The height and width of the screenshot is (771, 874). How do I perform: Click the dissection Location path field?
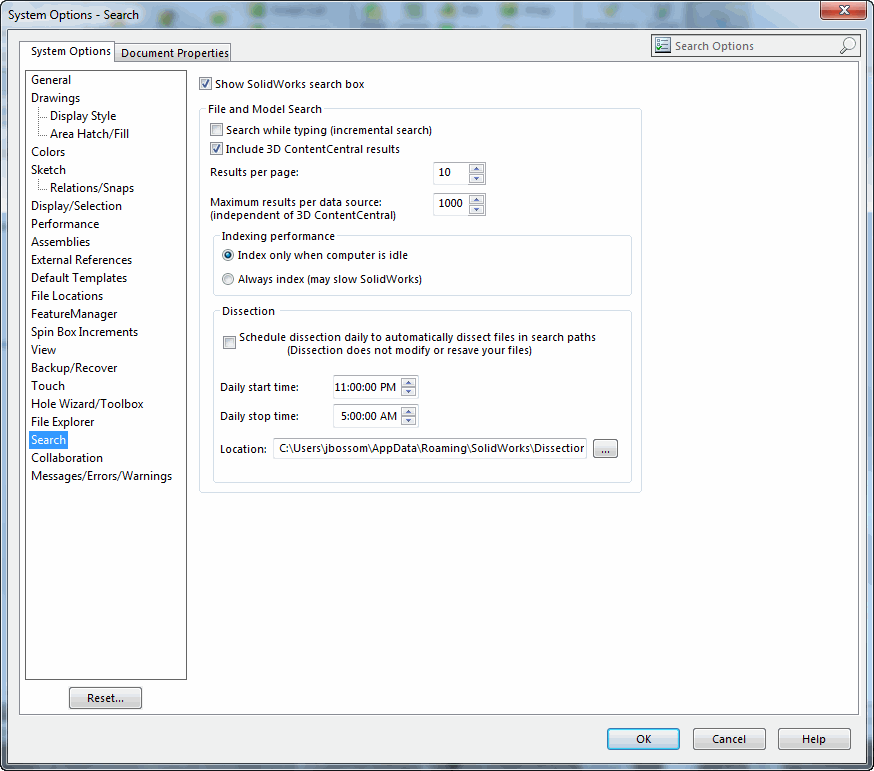point(430,448)
